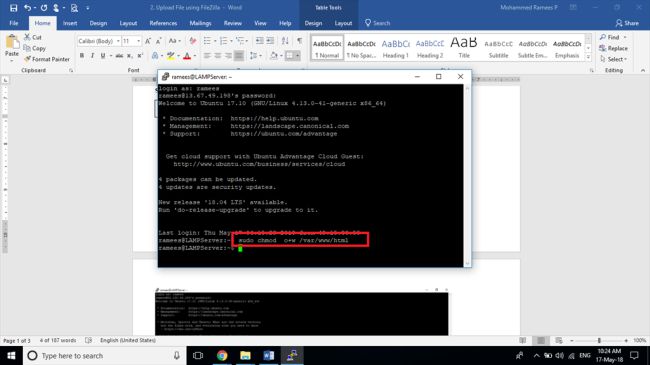Align text left
Image resolution: width=650 pixels, height=365 pixels.
click(x=207, y=56)
